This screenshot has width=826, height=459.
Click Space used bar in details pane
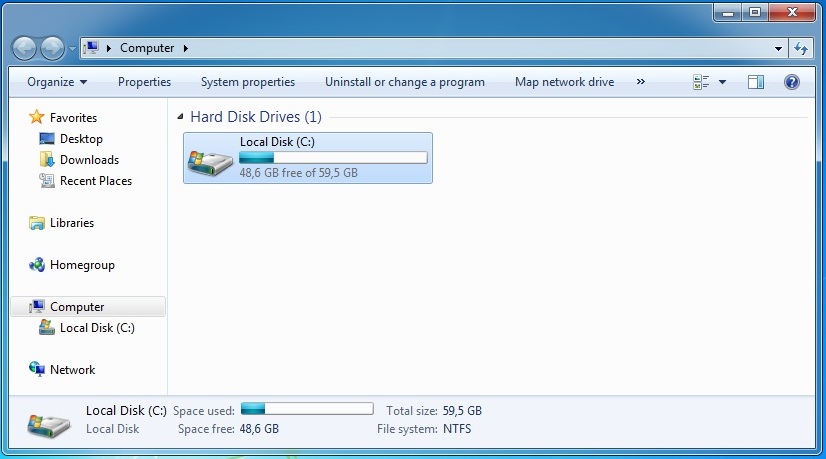point(307,408)
